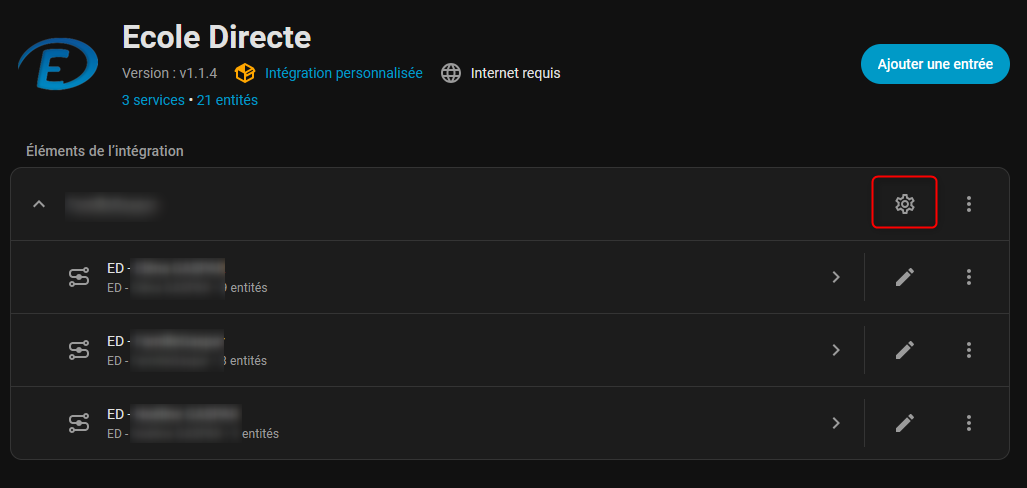The width and height of the screenshot is (1027, 488).
Task: Edit the second ED service entry
Action: point(904,350)
